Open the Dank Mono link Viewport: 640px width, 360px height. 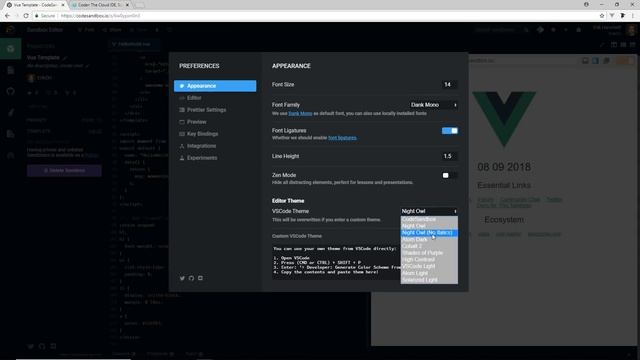300,113
